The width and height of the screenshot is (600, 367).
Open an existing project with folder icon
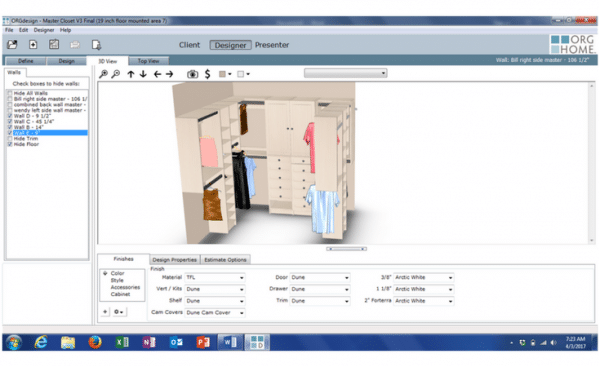[12, 45]
